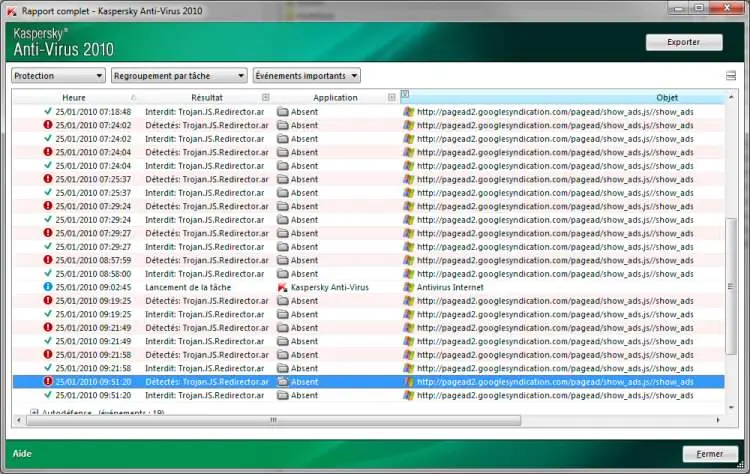
Task: Click the Exporter button
Action: [684, 42]
